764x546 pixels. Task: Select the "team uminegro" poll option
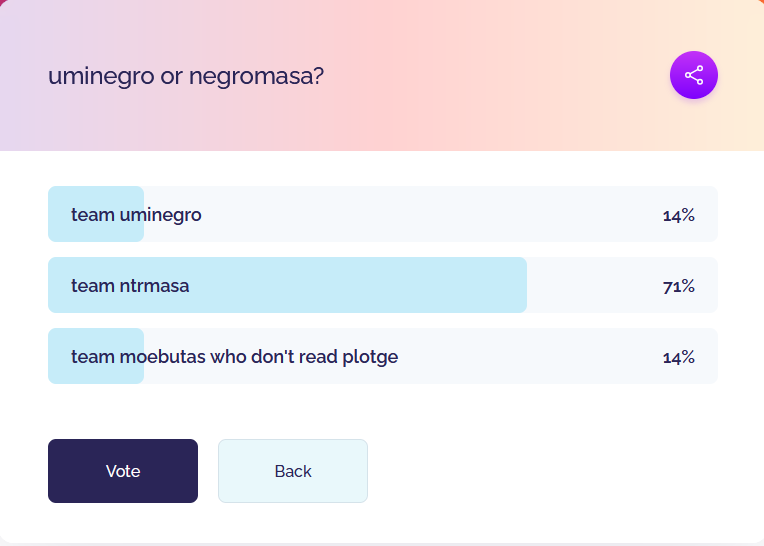click(x=382, y=214)
